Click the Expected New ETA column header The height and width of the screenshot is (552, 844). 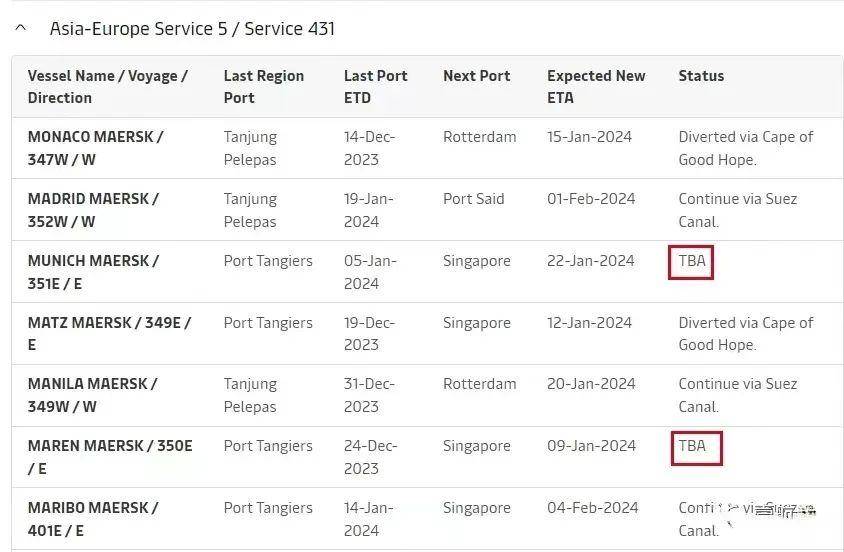point(596,87)
